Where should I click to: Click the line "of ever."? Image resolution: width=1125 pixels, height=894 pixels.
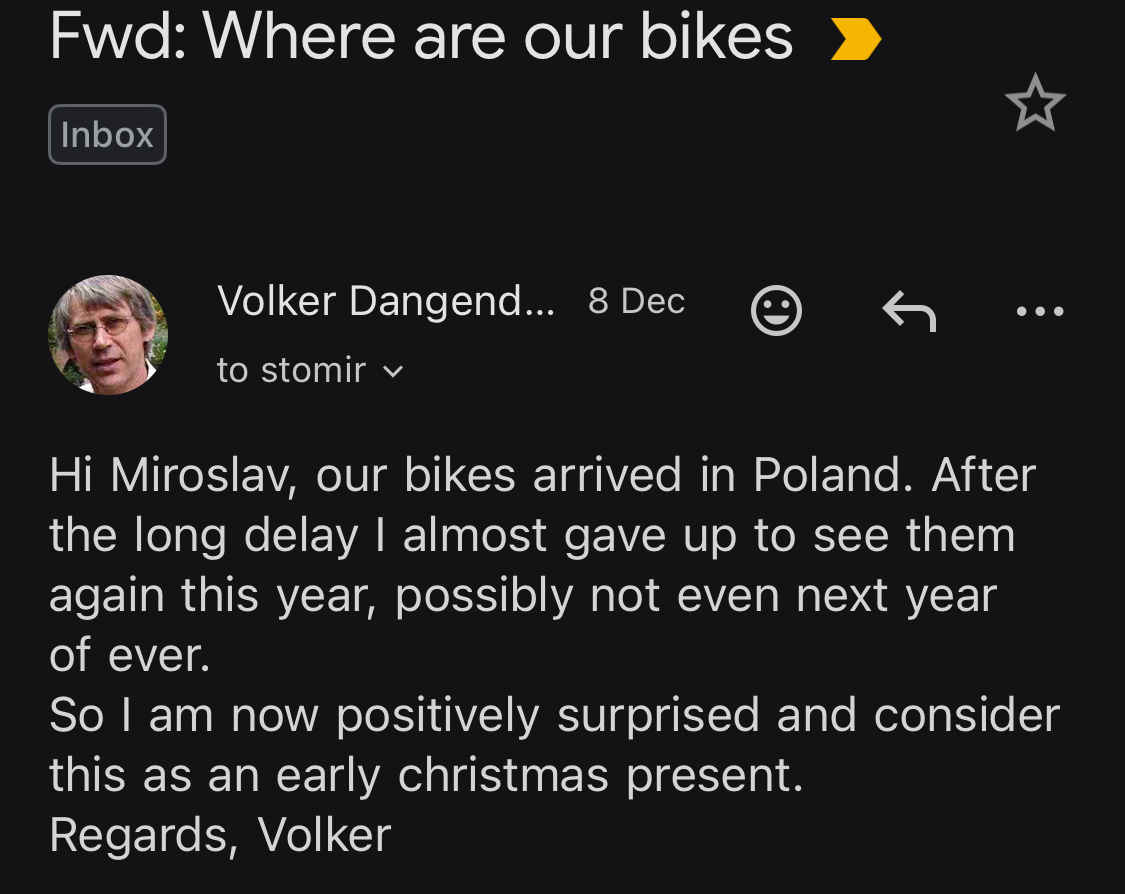[130, 656]
